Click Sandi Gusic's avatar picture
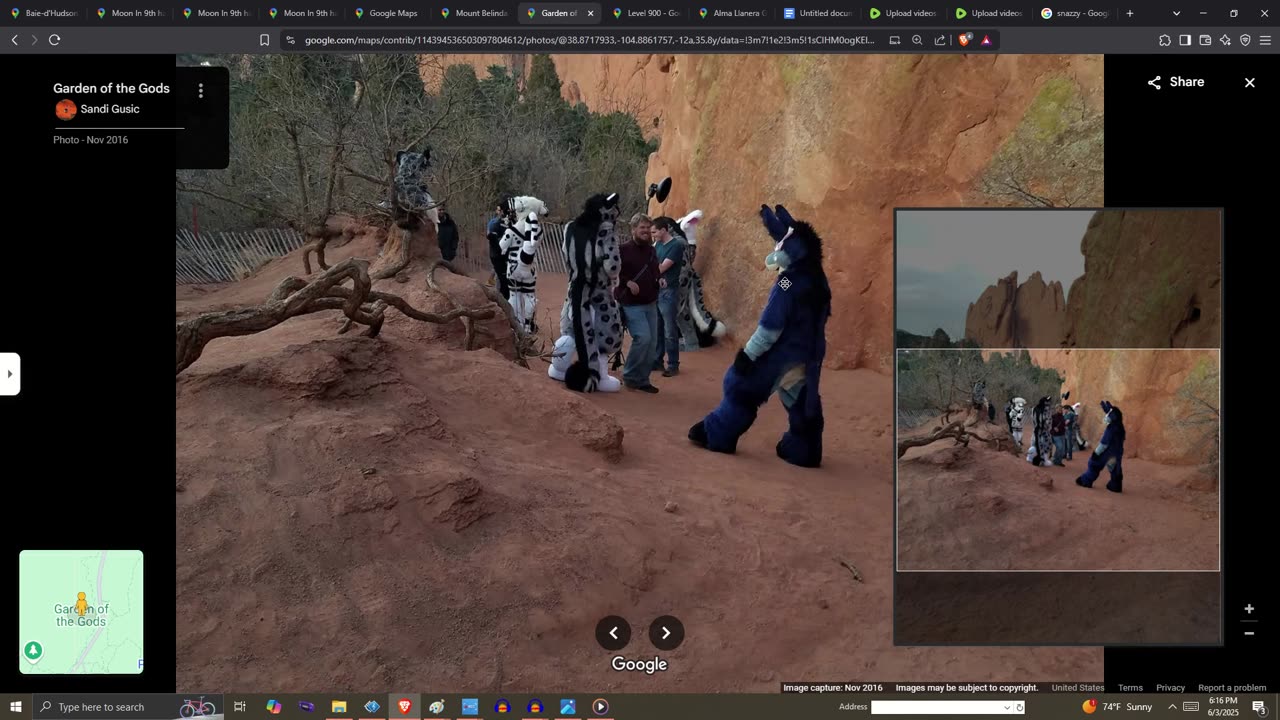 point(66,110)
